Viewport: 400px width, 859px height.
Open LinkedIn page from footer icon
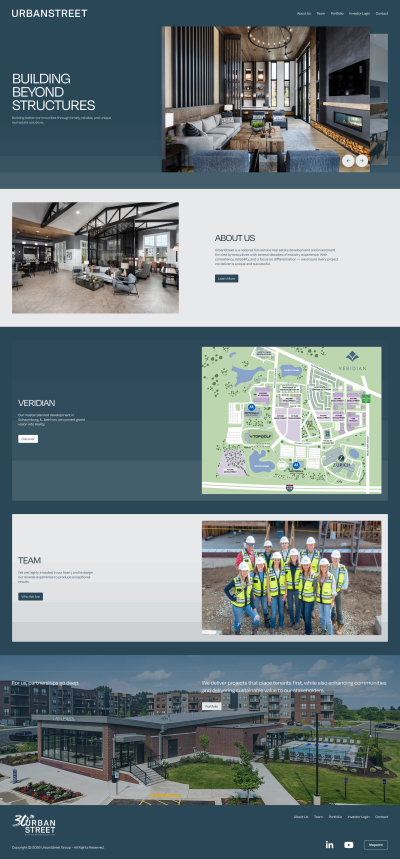coord(329,845)
